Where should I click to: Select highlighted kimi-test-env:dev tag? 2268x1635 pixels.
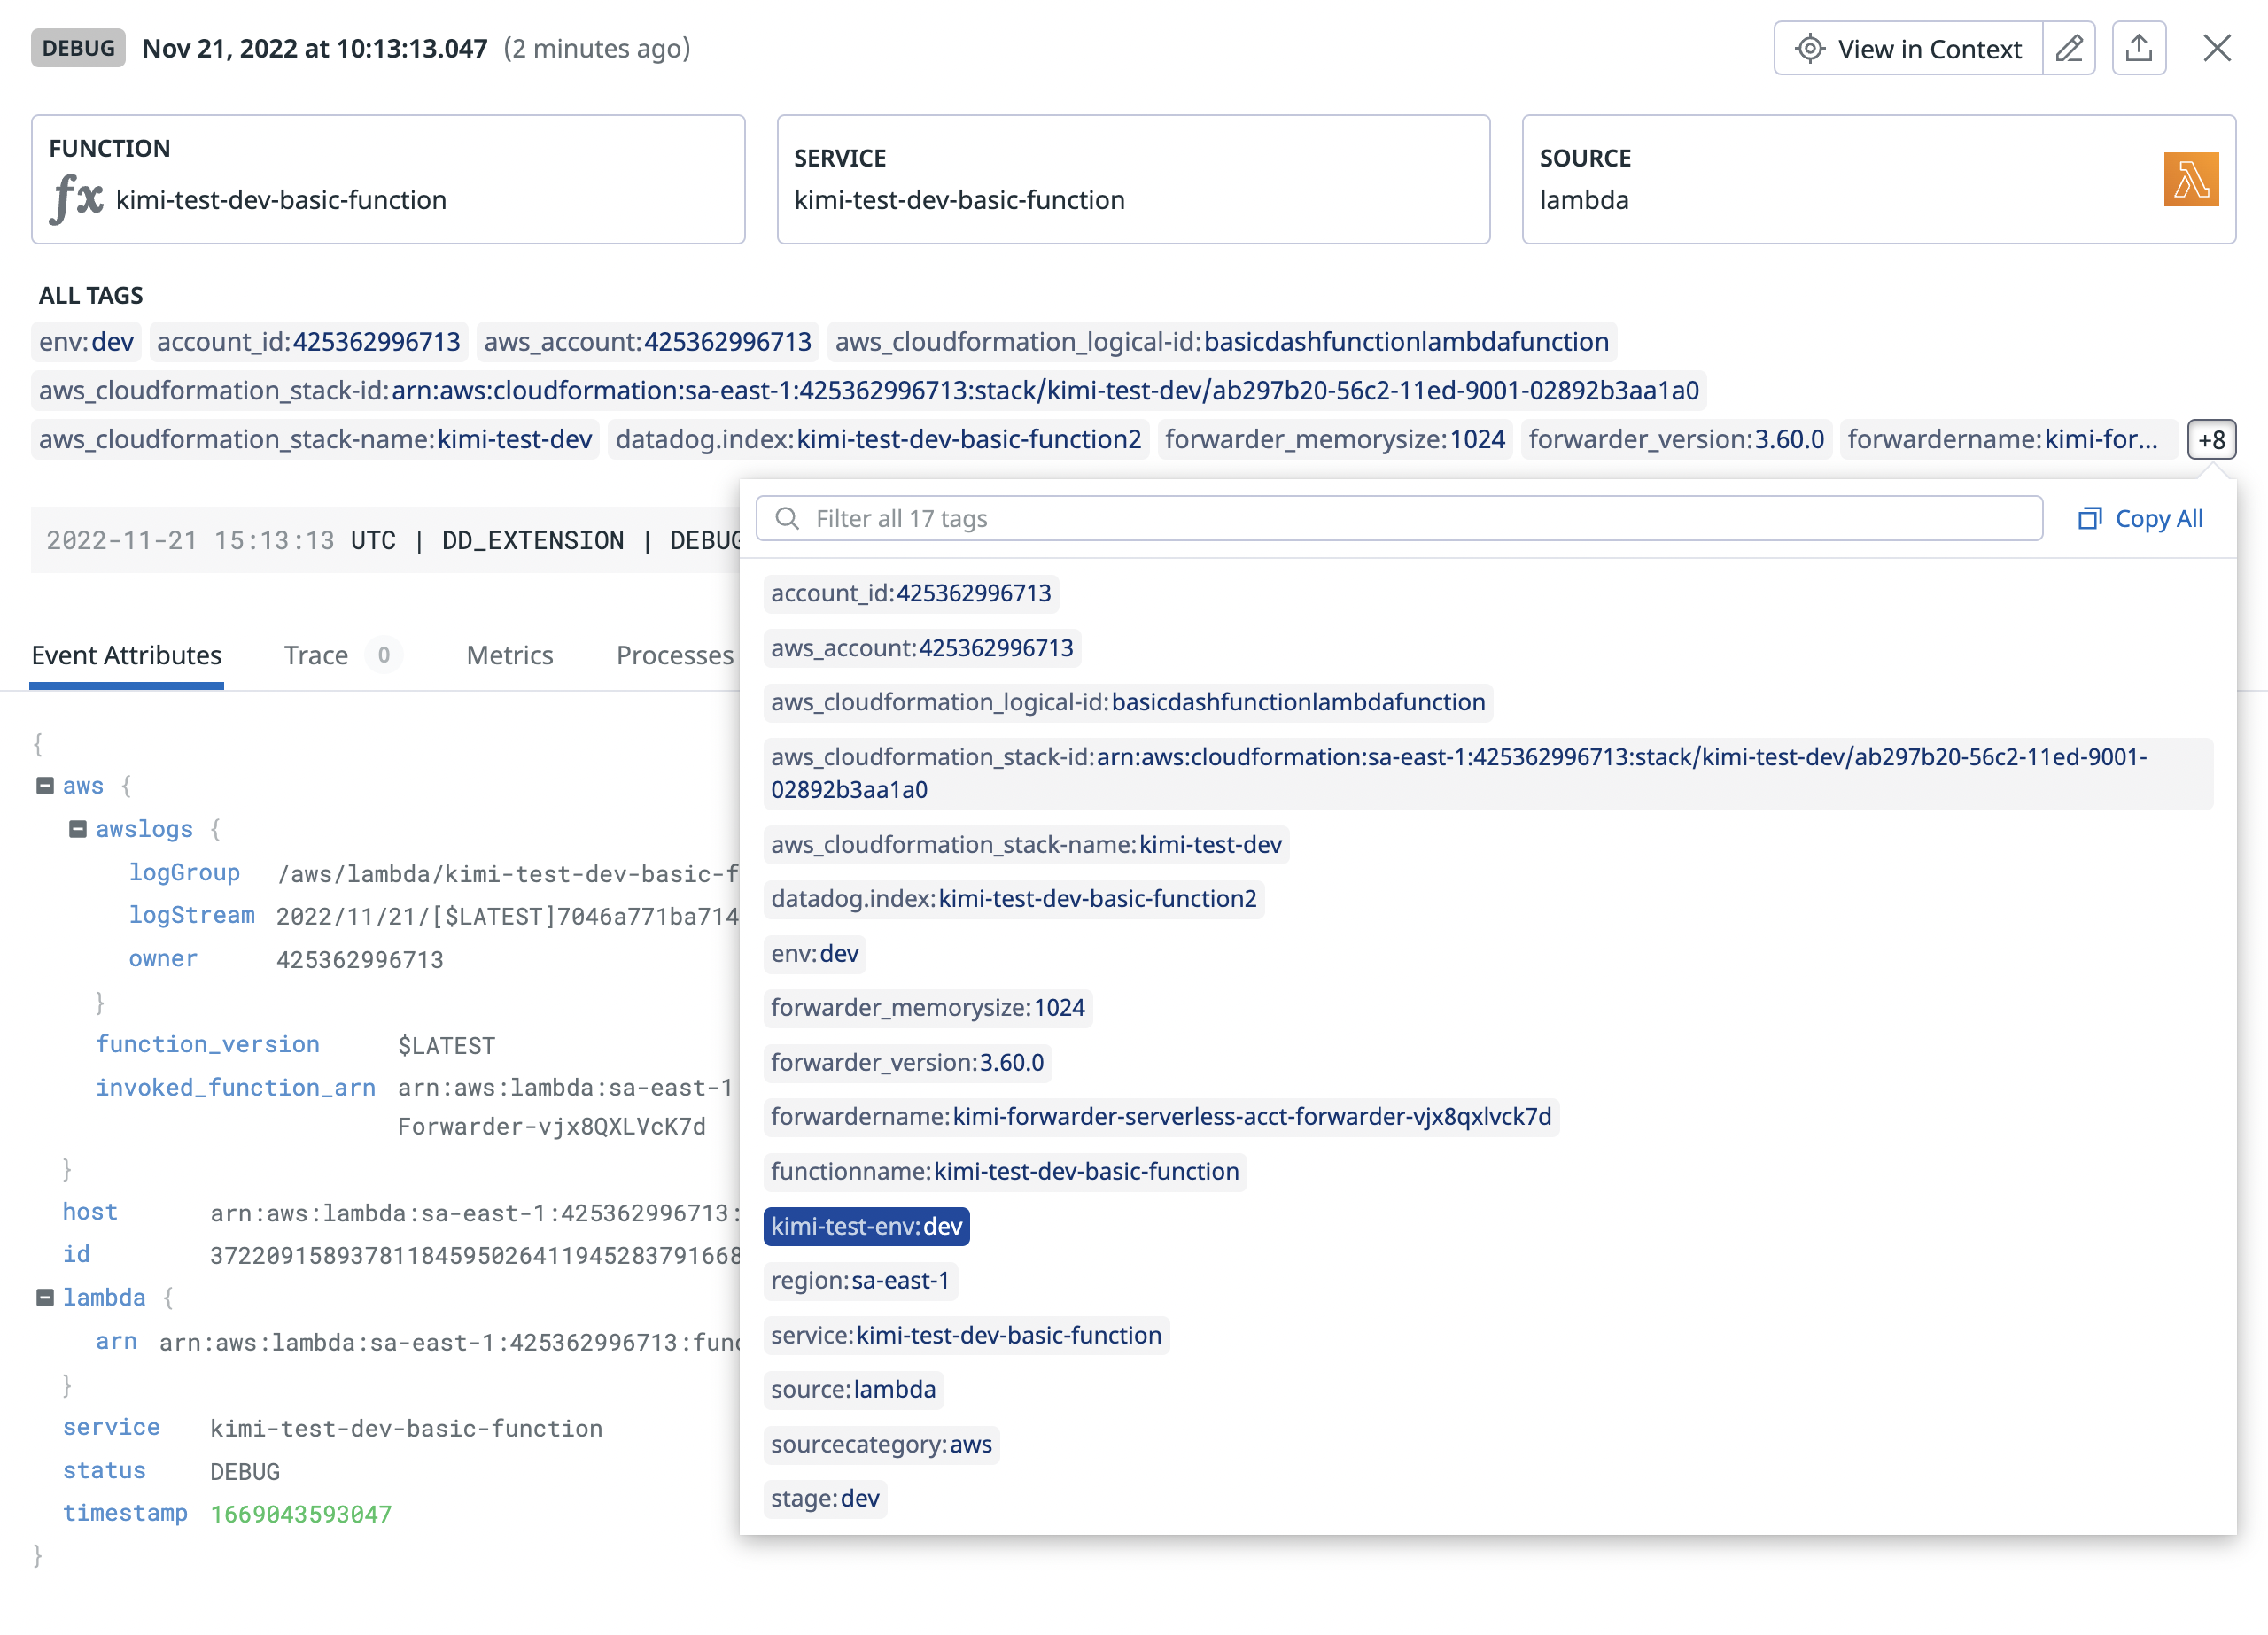(x=866, y=1226)
